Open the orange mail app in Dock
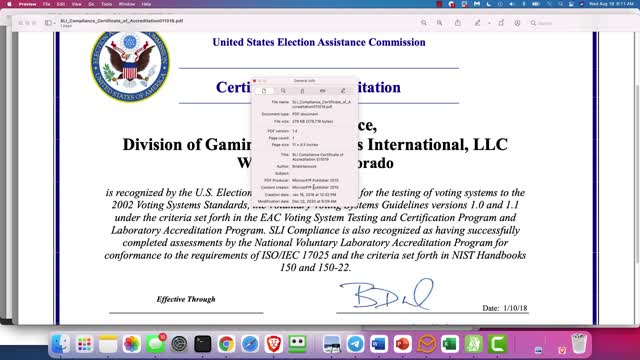The width and height of the screenshot is (640, 360). click(426, 344)
